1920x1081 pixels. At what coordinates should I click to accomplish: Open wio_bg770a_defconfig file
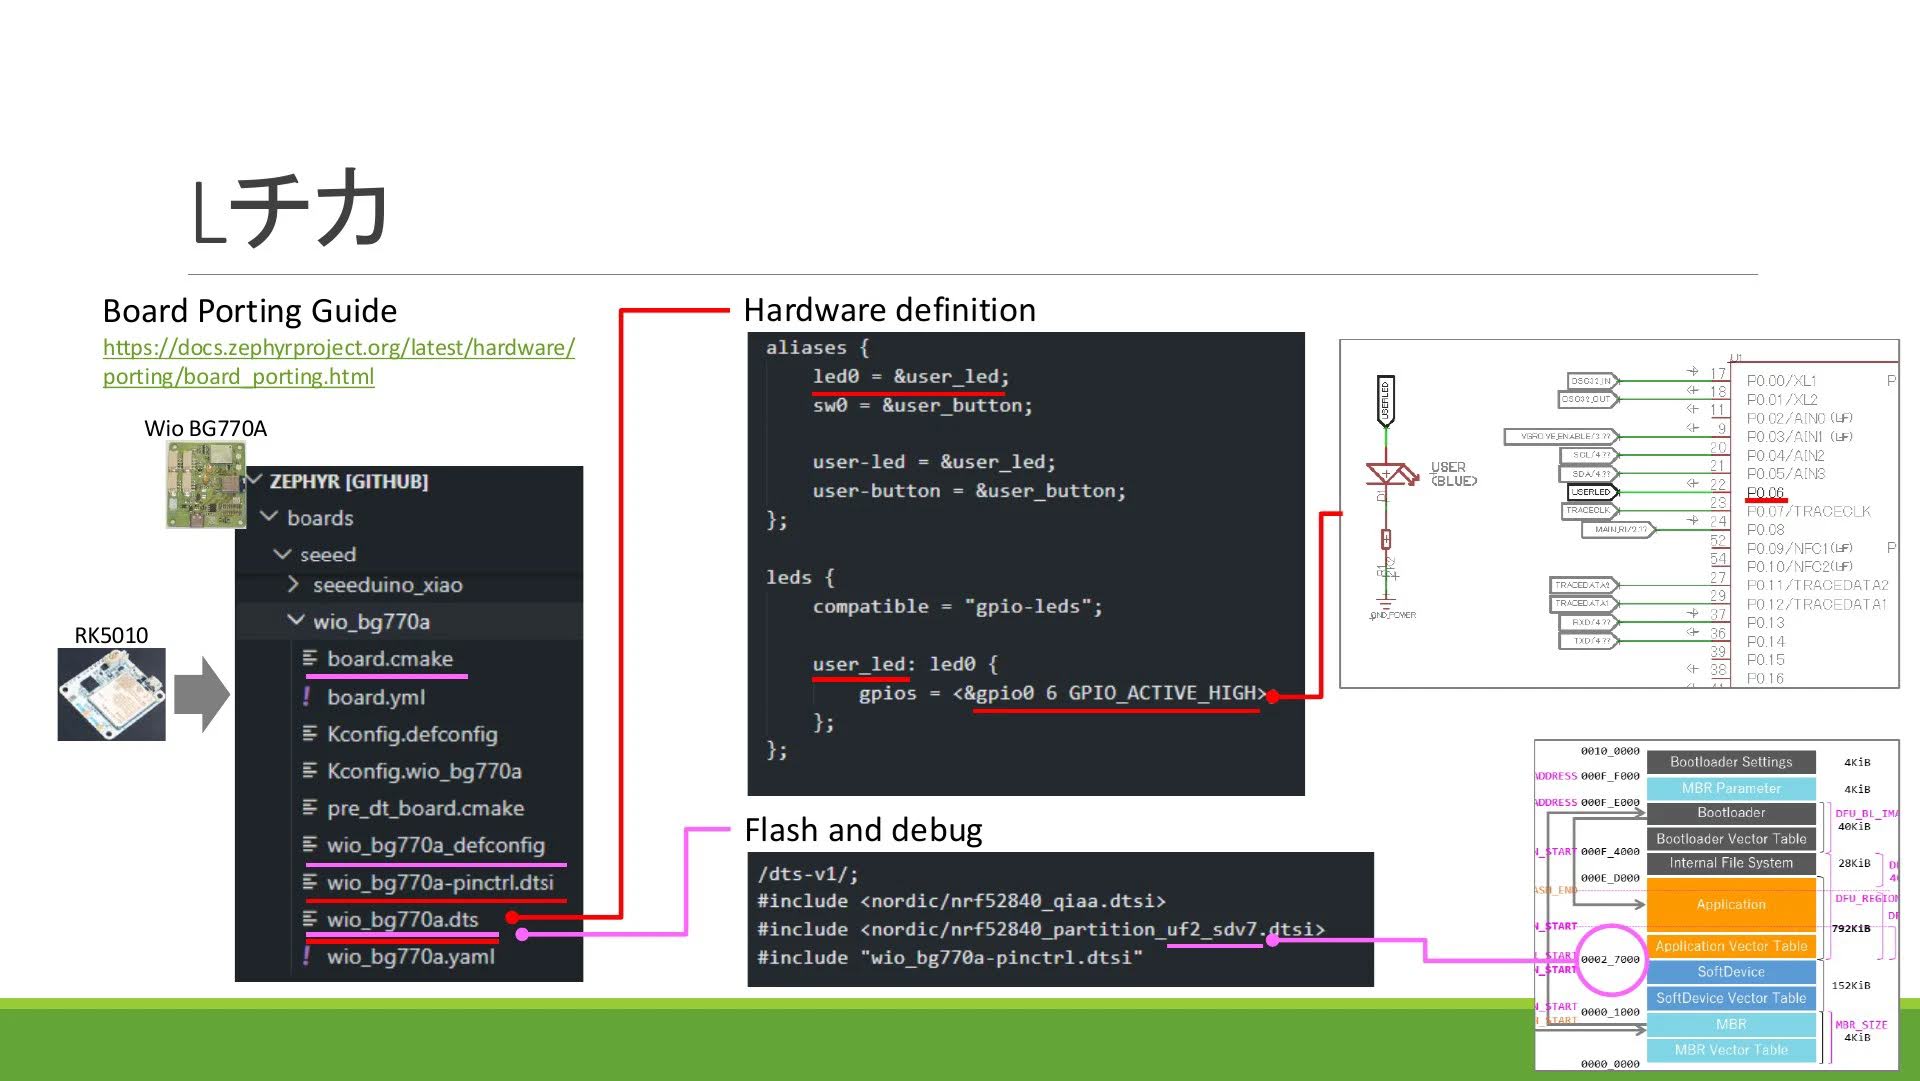435,845
